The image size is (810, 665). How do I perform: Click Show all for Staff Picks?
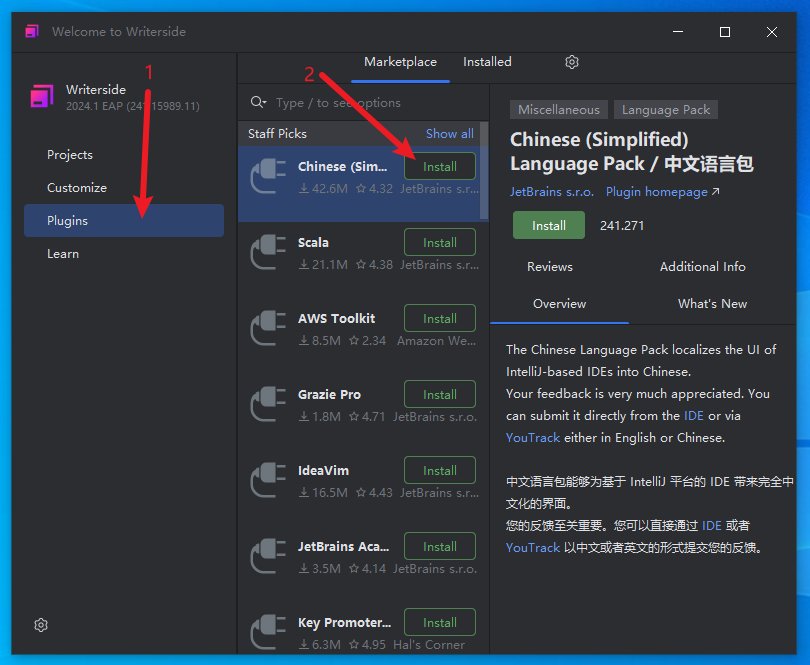coord(449,134)
